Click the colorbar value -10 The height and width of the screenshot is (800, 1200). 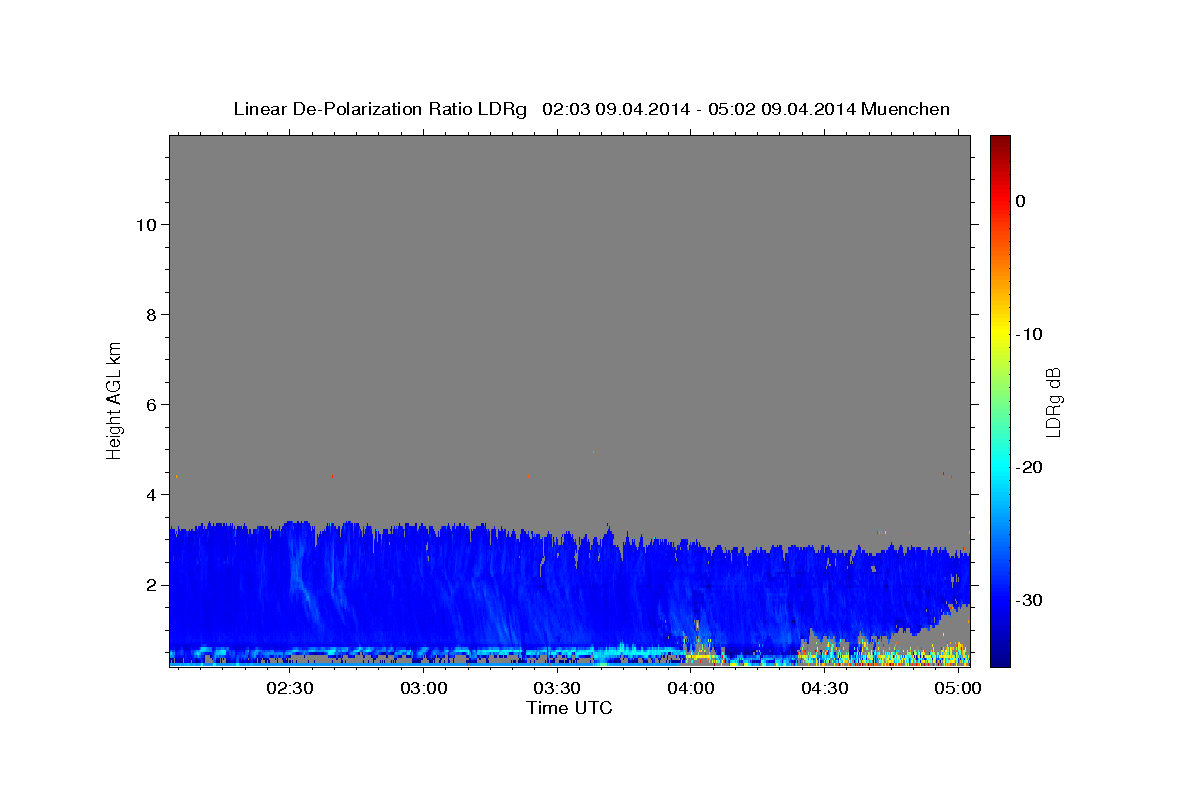(x=1030, y=334)
